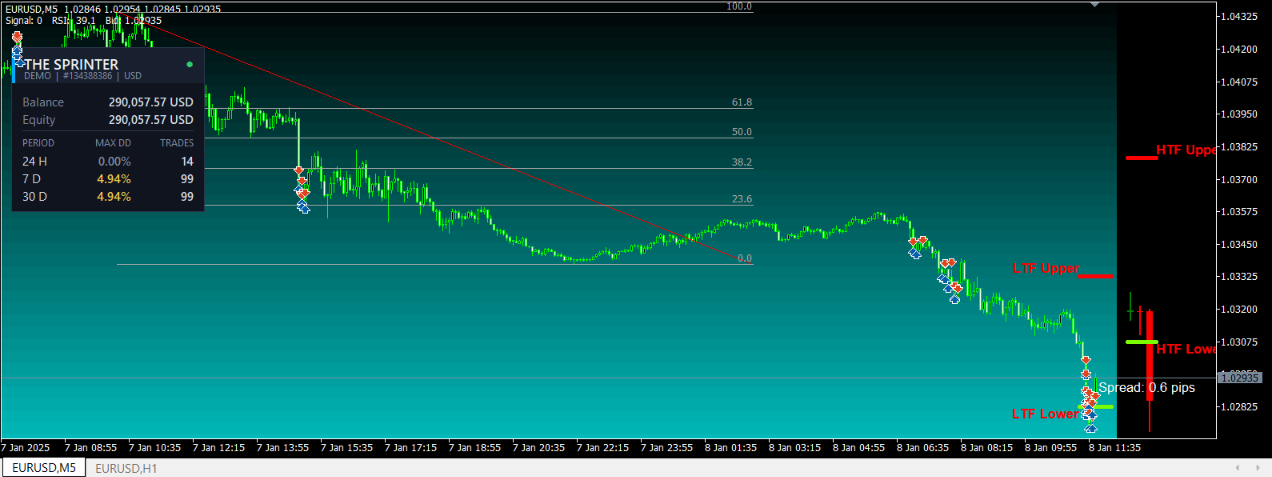Click the green status dot in Sprinter panel
Screen dimensions: 1272x477
[189, 64]
